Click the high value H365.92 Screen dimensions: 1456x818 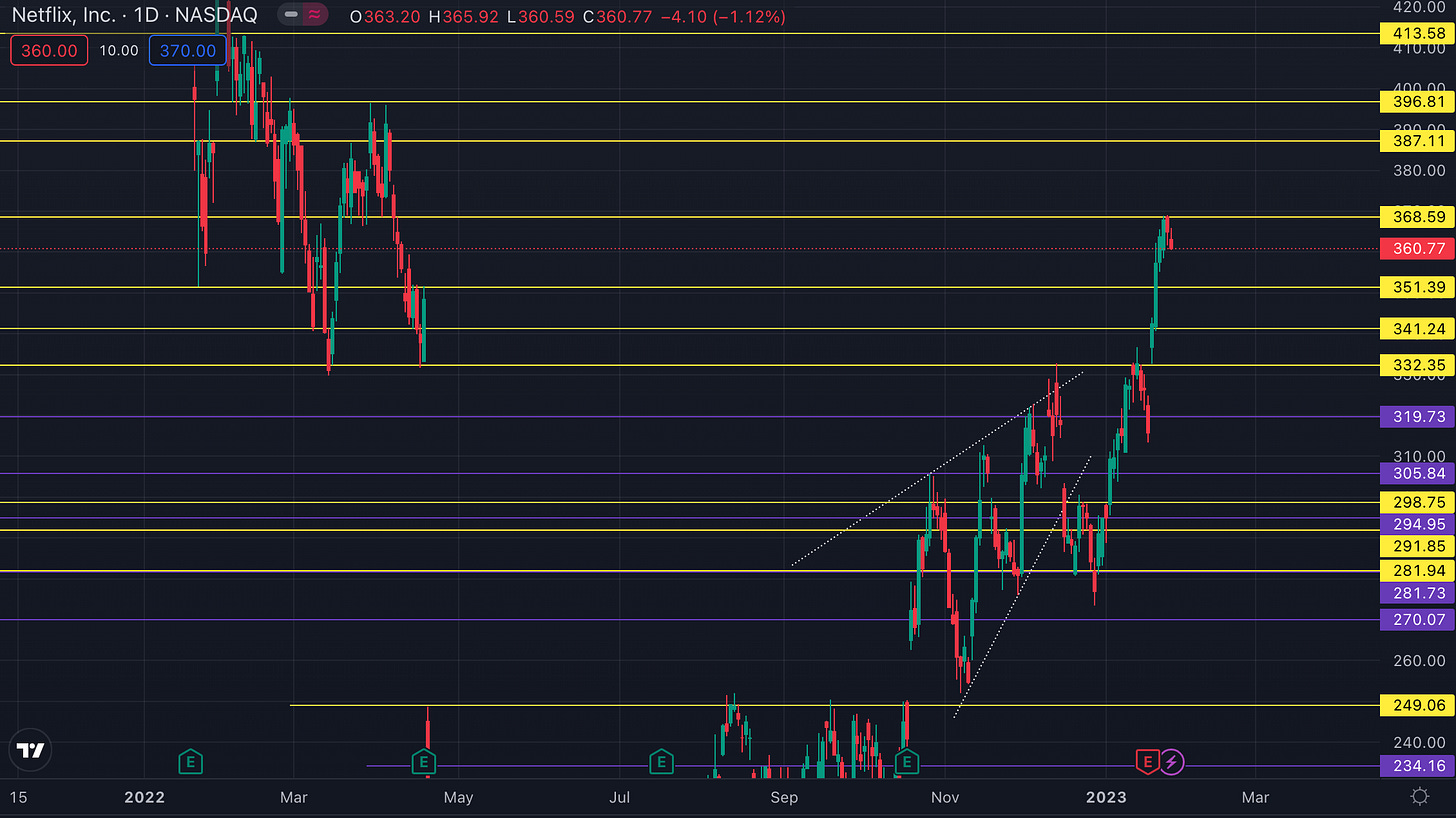point(464,17)
